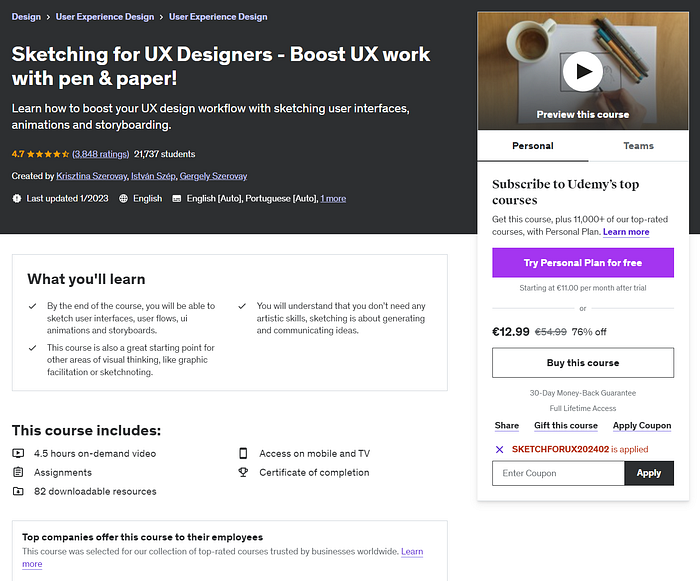Click the course preview thumbnail image
This screenshot has width=700, height=581.
(583, 71)
